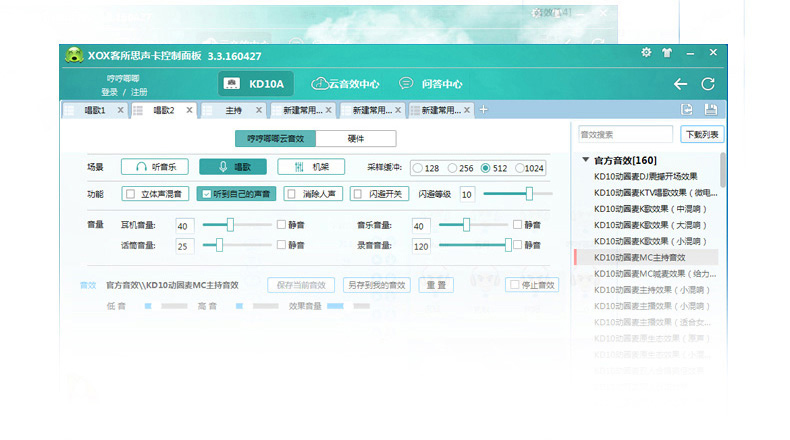
Task: Toggle 停止音效 checkbox
Action: point(515,285)
